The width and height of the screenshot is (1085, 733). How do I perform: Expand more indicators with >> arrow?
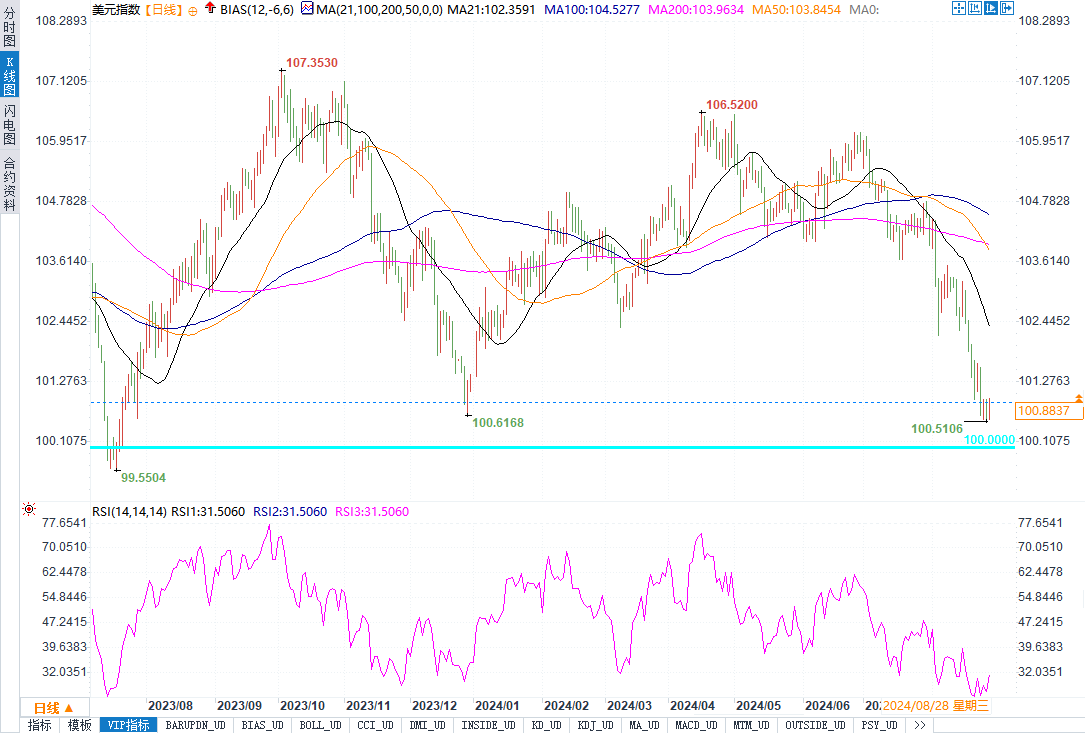point(920,725)
